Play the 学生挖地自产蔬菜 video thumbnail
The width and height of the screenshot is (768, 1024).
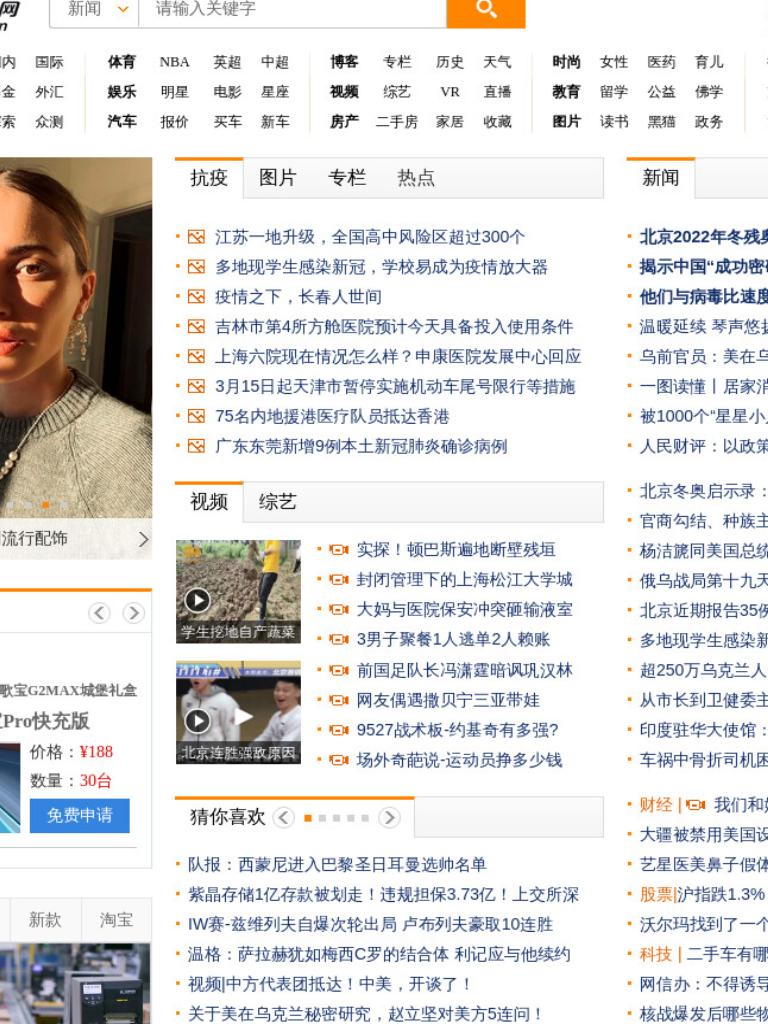click(238, 592)
